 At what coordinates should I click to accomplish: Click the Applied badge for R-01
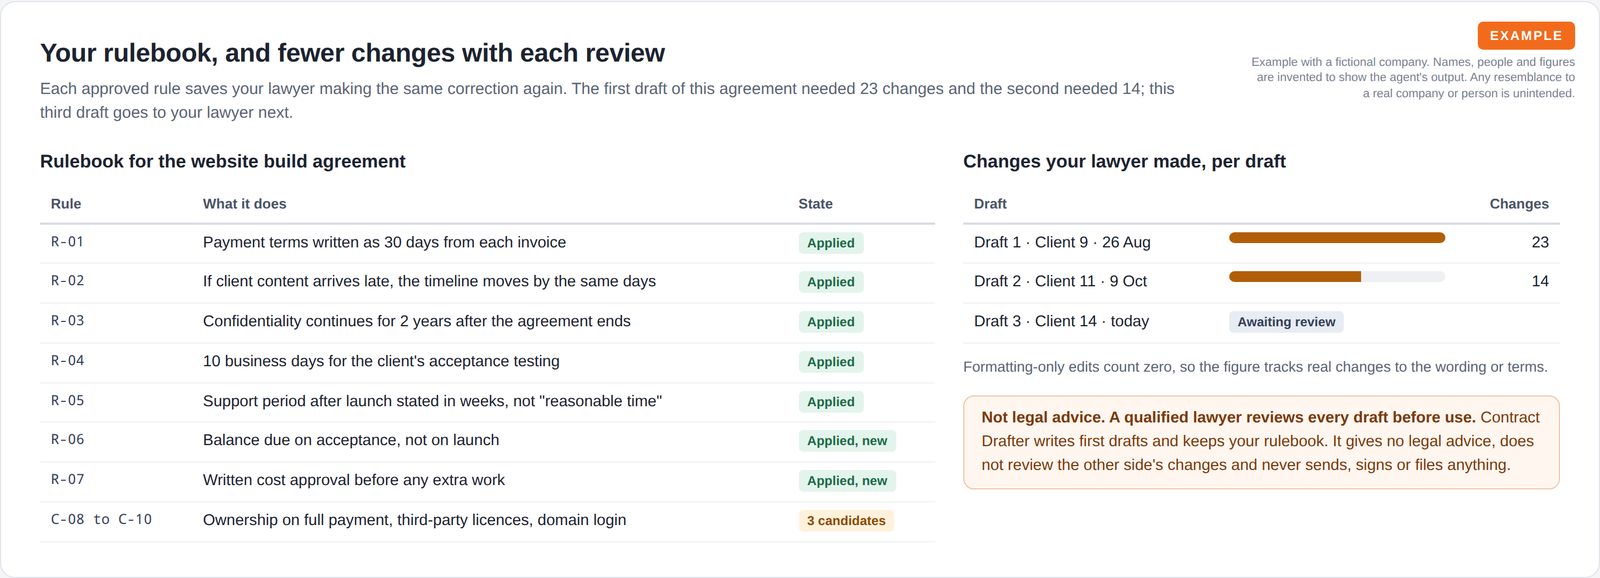(831, 243)
